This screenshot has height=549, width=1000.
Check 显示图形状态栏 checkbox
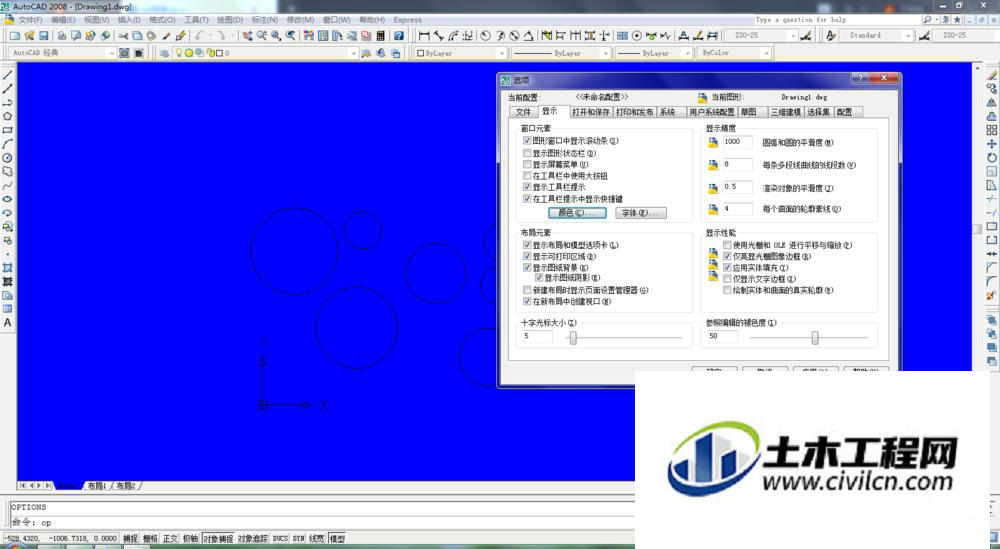pyautogui.click(x=527, y=153)
